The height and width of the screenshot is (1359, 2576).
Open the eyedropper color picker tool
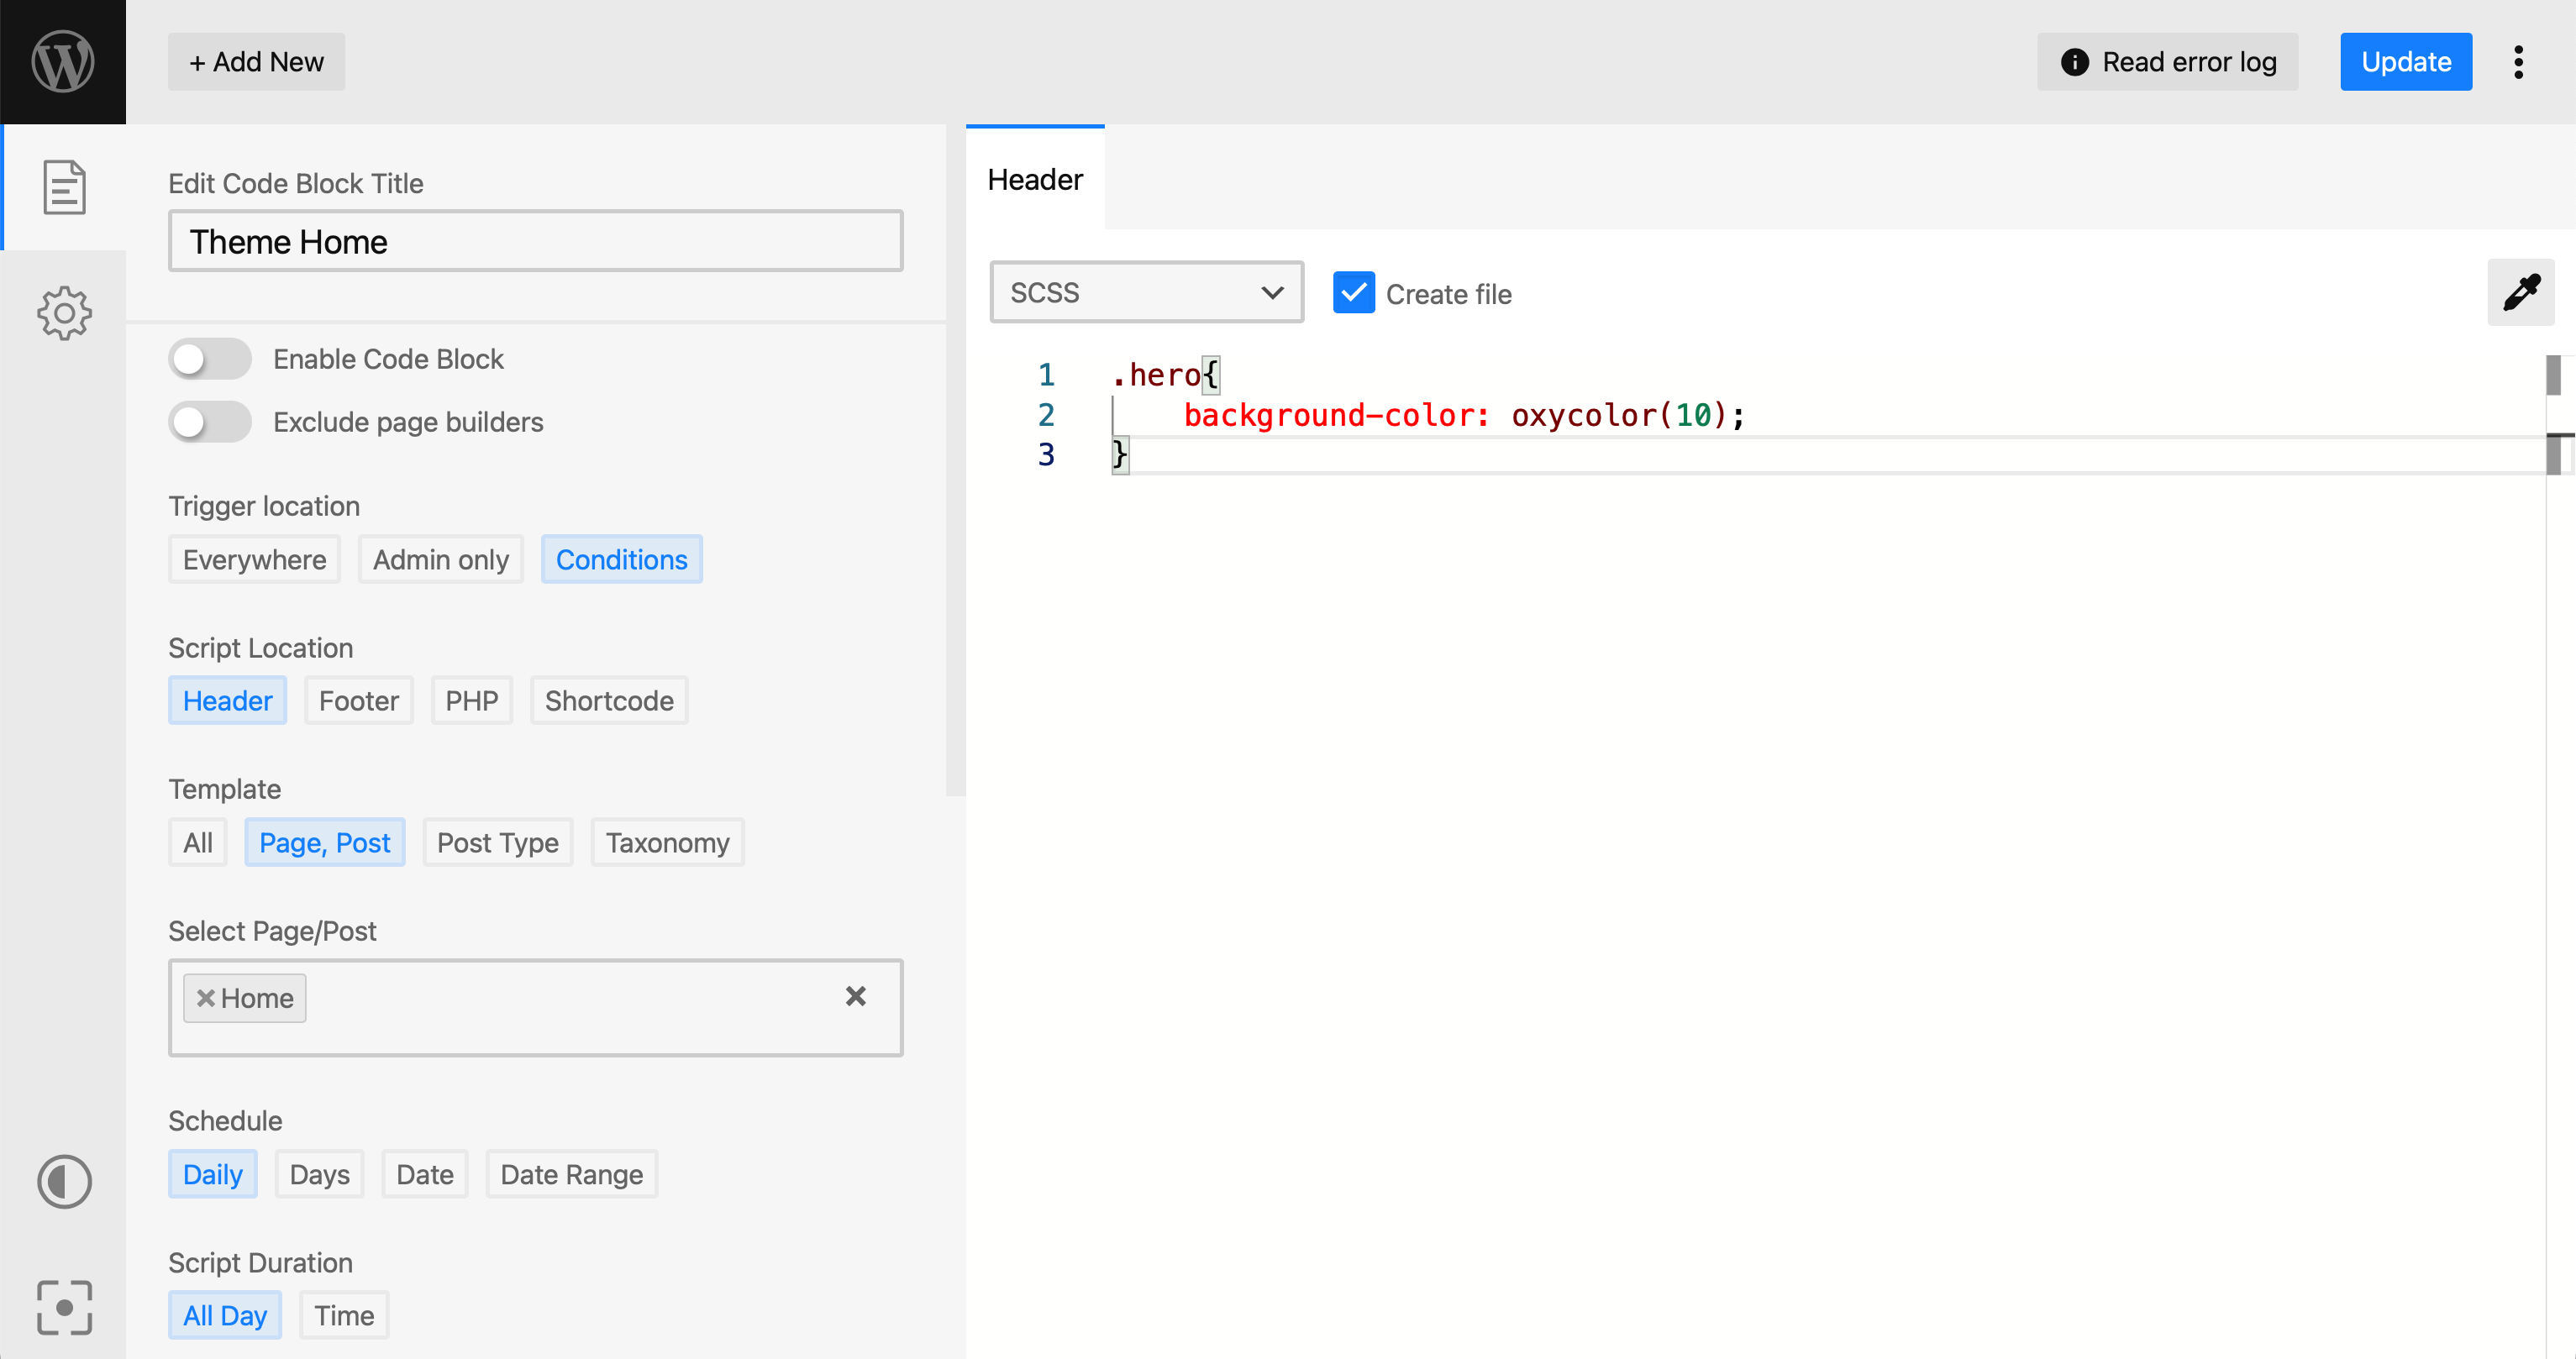click(x=2520, y=293)
